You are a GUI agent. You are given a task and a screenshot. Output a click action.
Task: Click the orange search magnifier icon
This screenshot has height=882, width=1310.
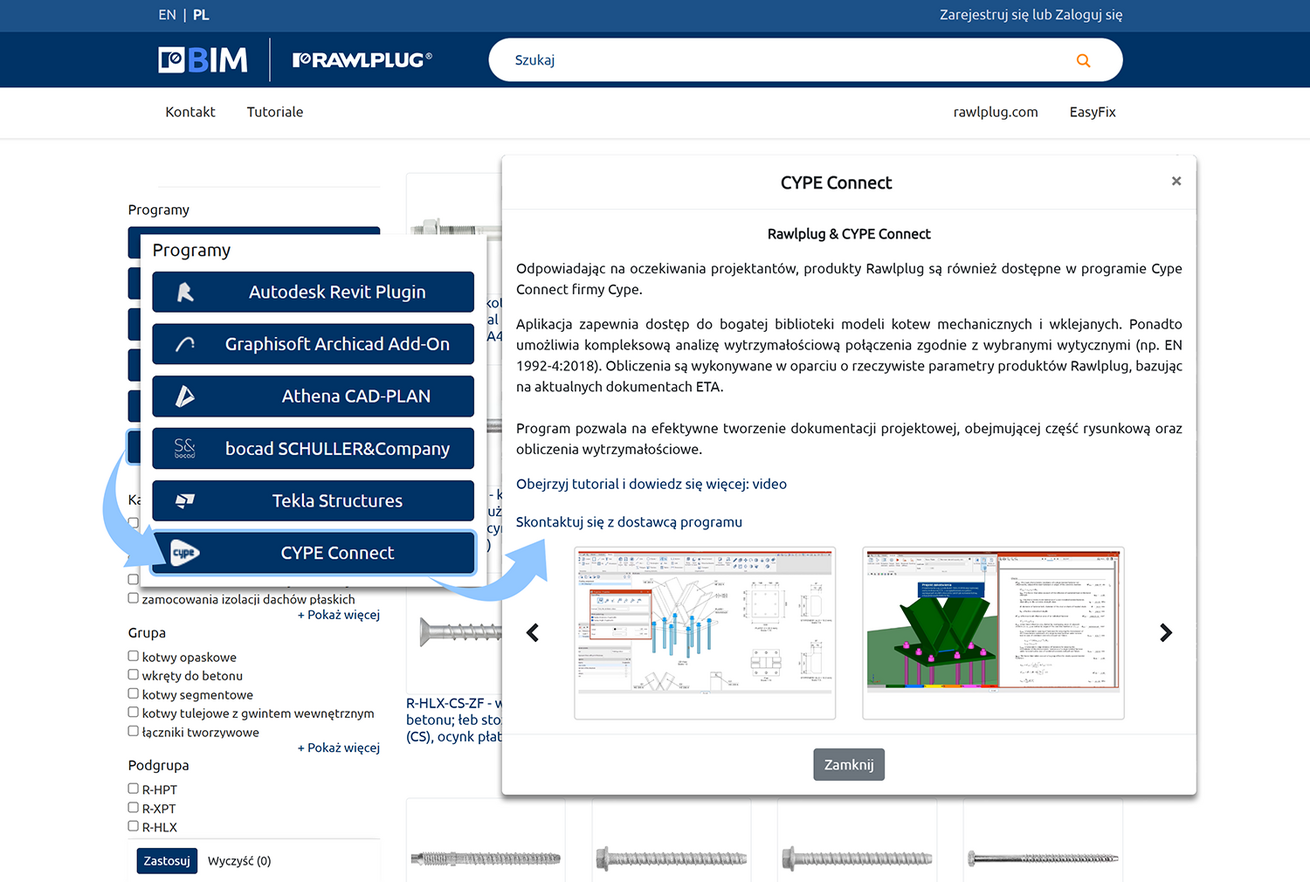pos(1083,60)
